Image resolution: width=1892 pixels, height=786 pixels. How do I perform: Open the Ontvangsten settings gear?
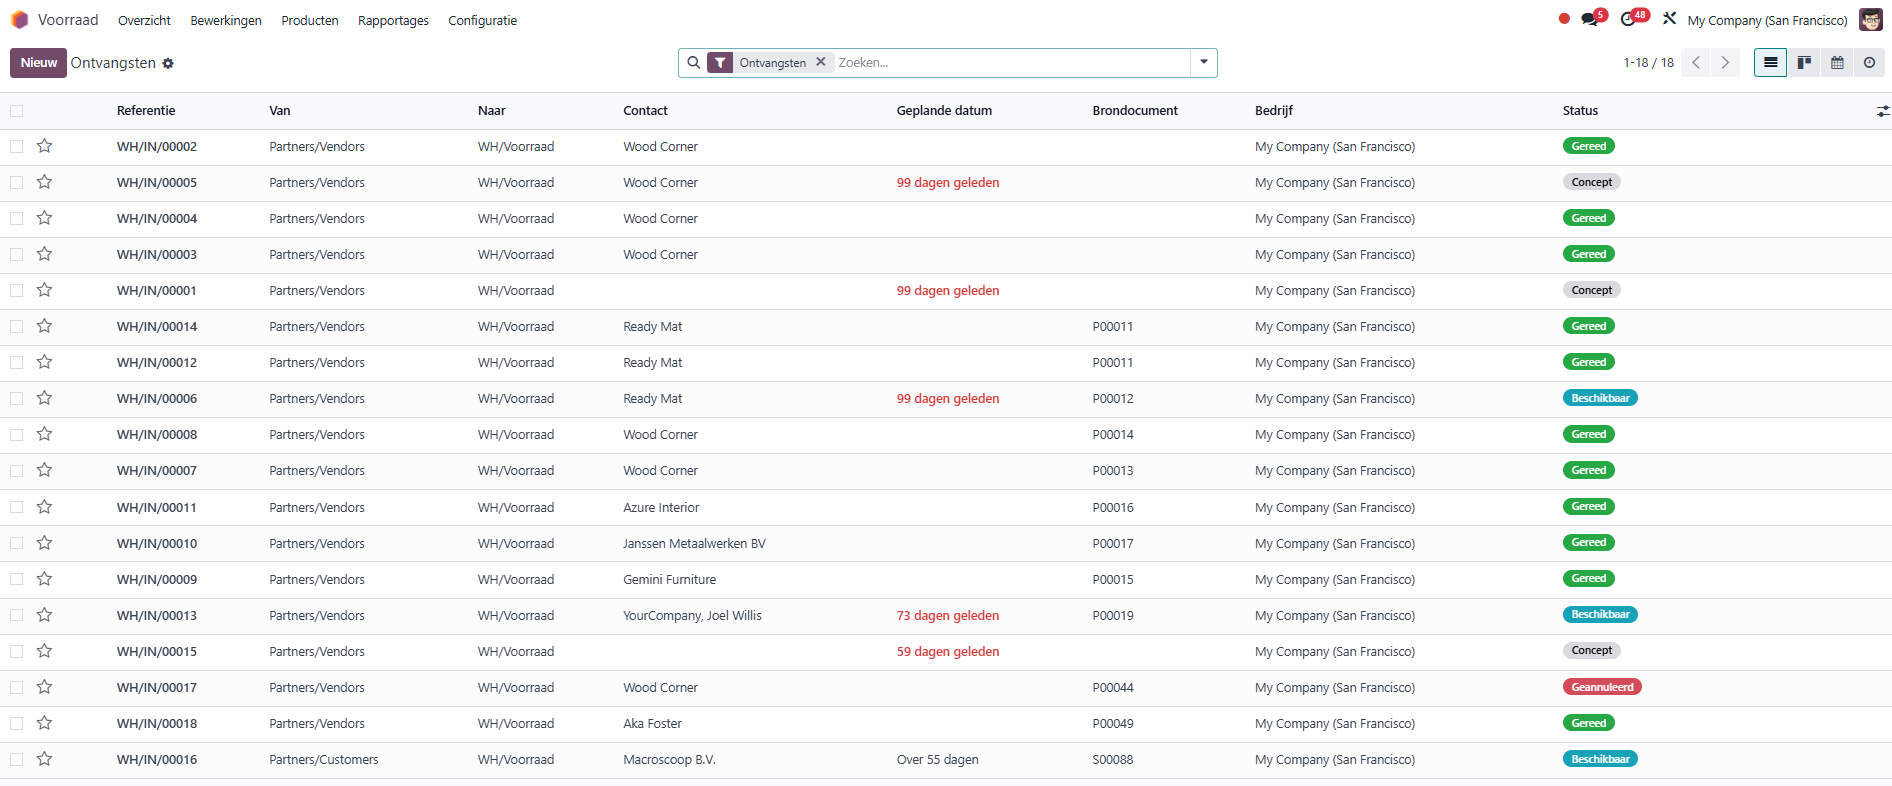[168, 64]
